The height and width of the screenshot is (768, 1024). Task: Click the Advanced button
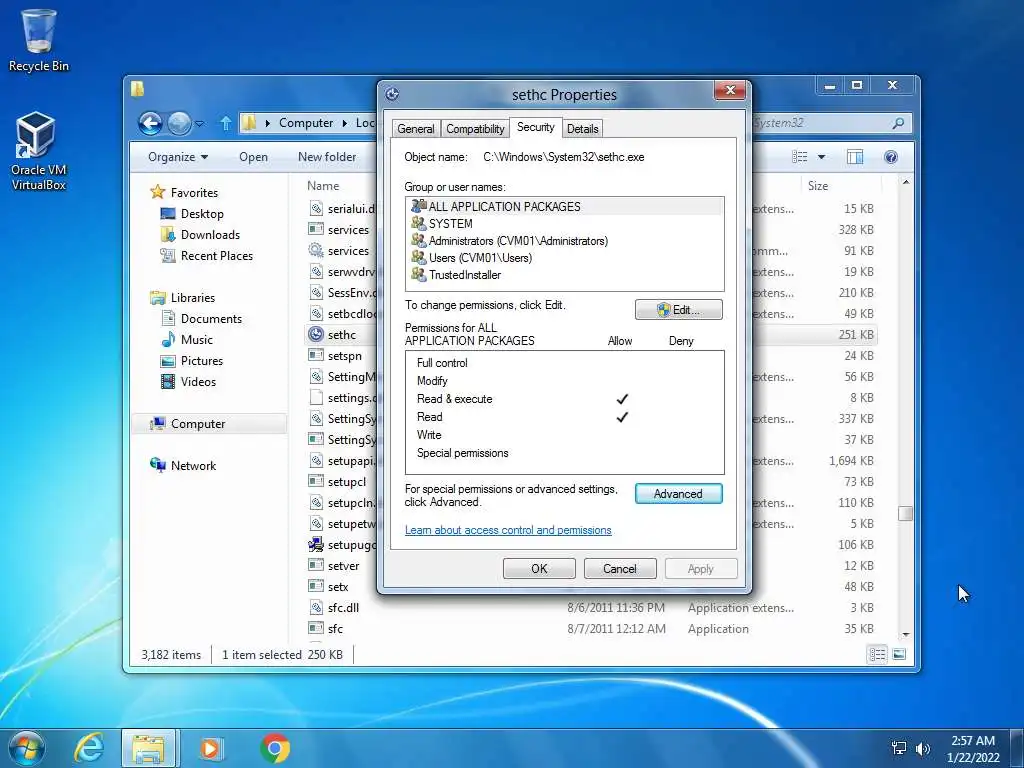point(679,494)
